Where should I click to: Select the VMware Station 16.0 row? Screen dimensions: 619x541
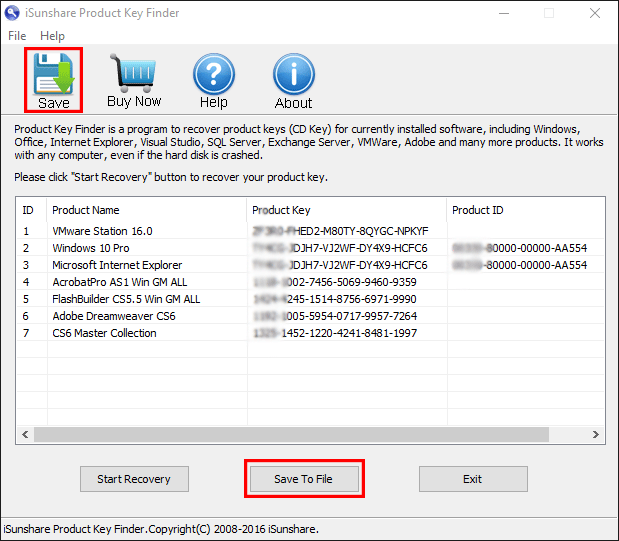310,231
